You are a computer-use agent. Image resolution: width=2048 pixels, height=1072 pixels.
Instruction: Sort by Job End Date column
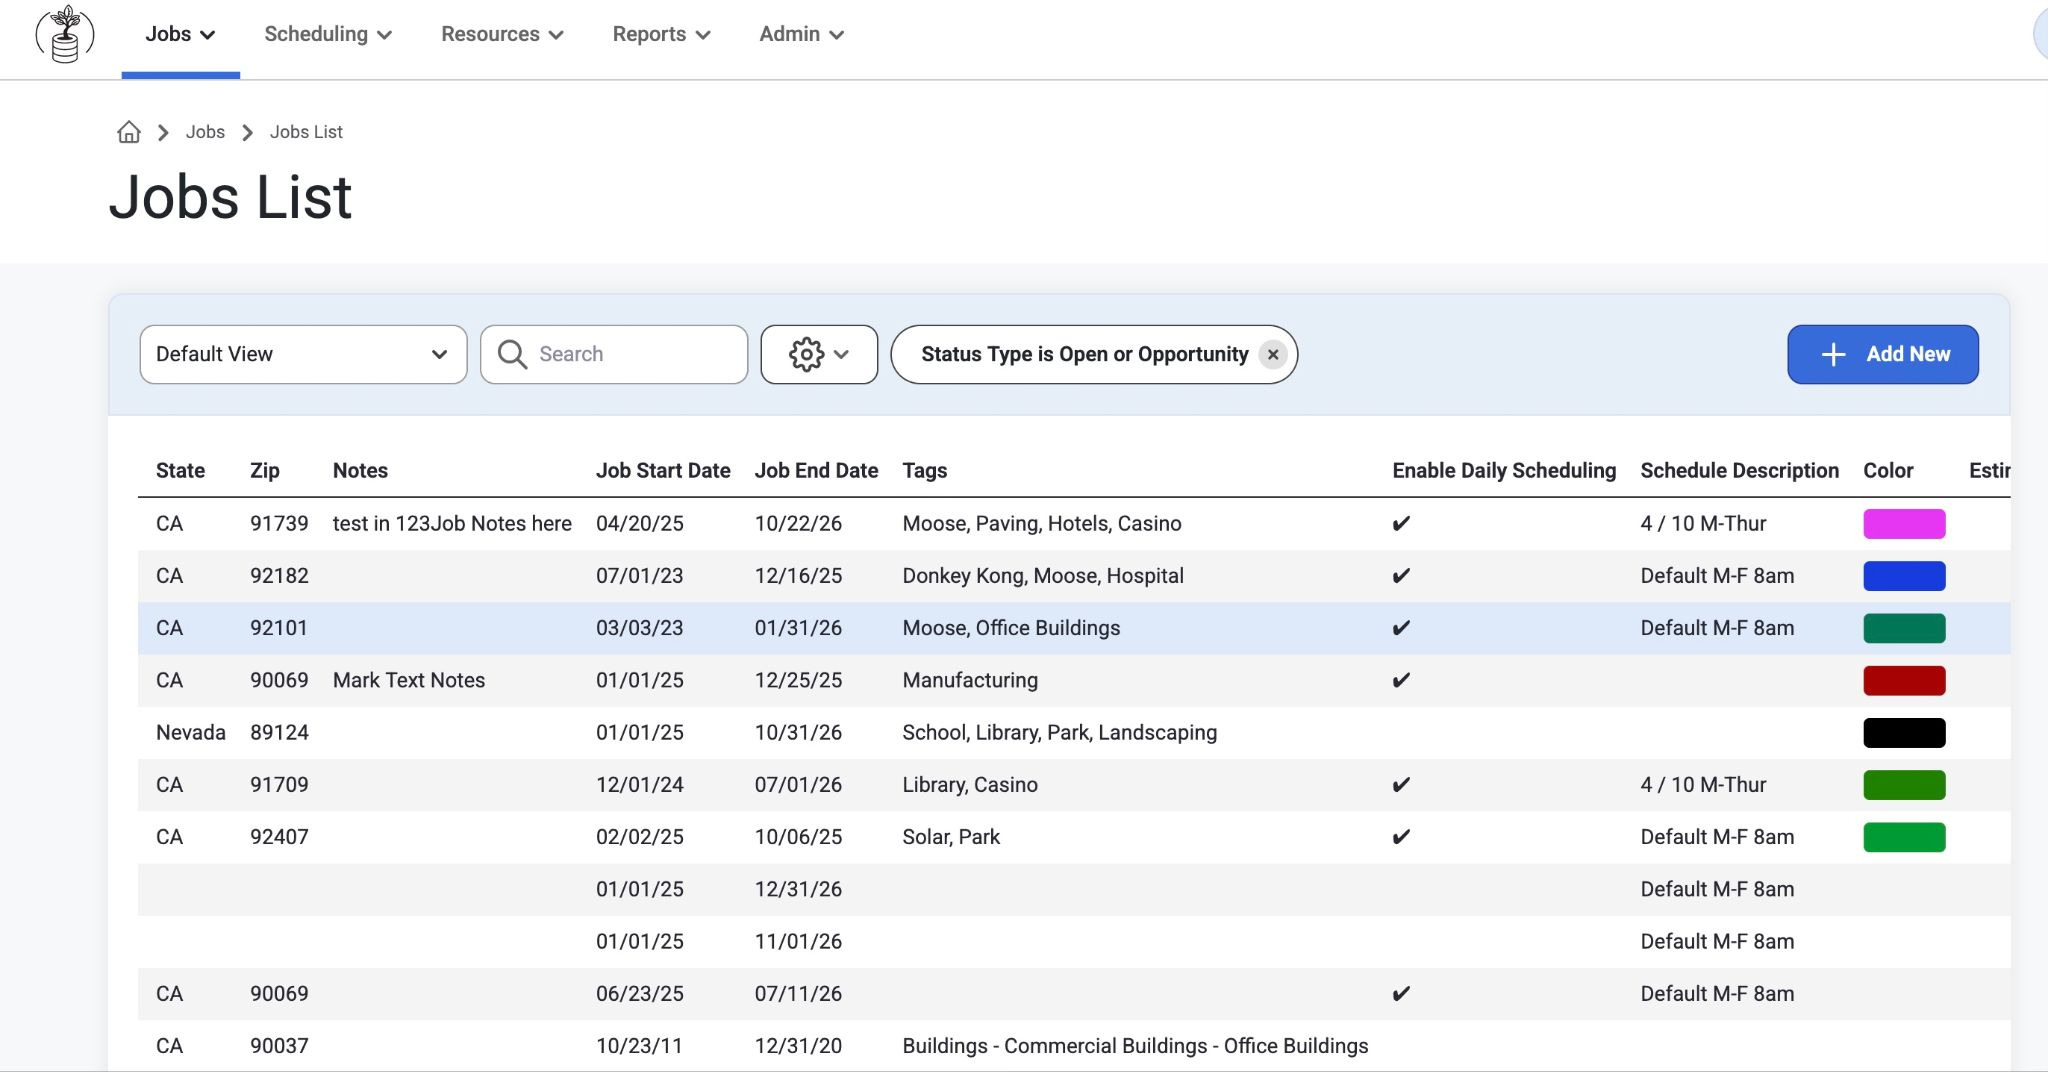tap(816, 471)
